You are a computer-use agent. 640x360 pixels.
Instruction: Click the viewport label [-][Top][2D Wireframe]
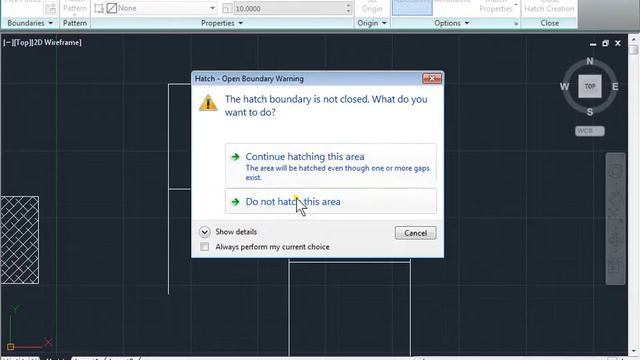[42, 42]
